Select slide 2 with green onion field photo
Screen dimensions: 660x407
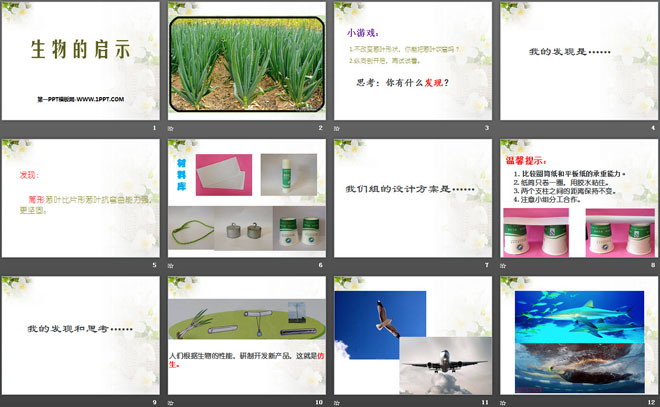(x=247, y=61)
